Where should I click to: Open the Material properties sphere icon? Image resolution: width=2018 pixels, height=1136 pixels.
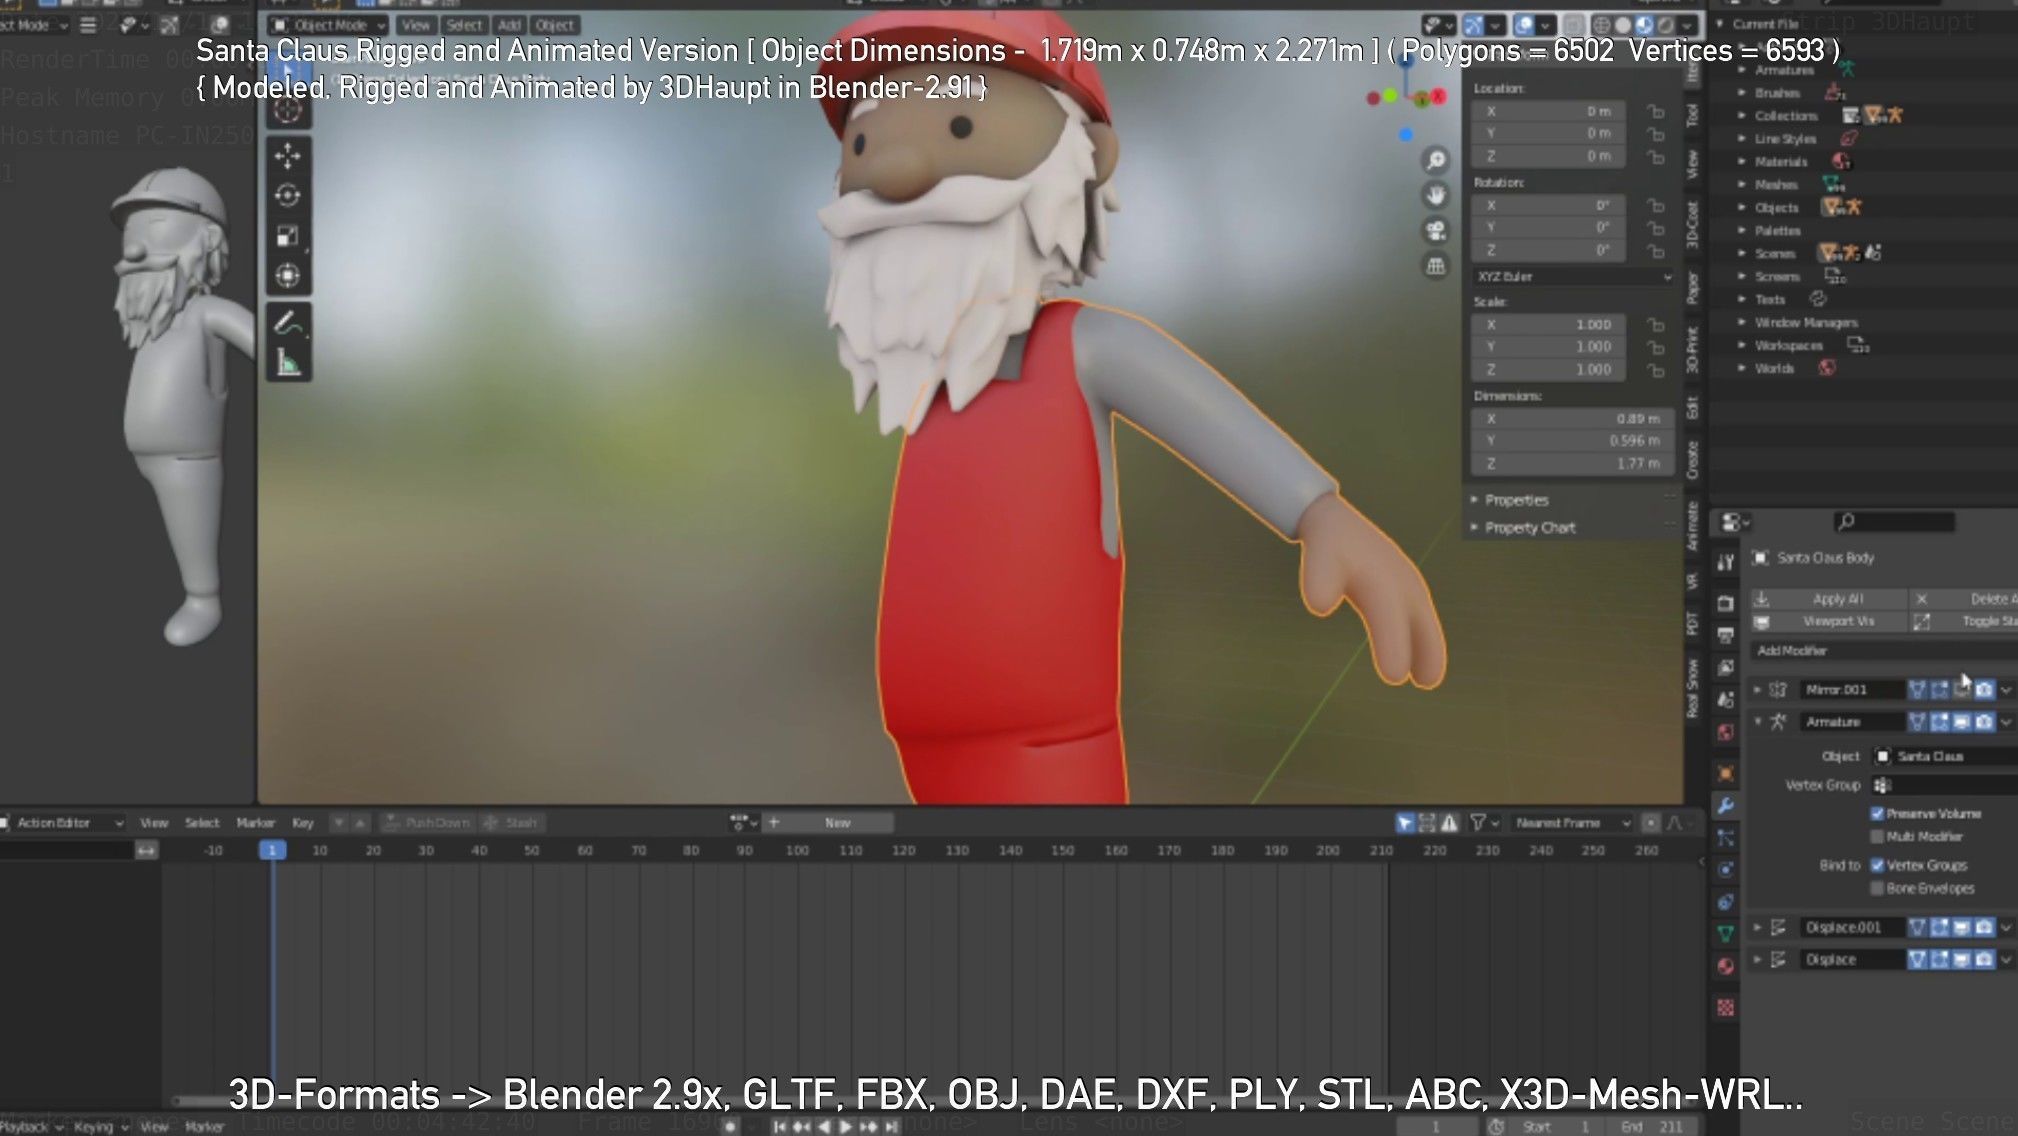[x=1726, y=966]
